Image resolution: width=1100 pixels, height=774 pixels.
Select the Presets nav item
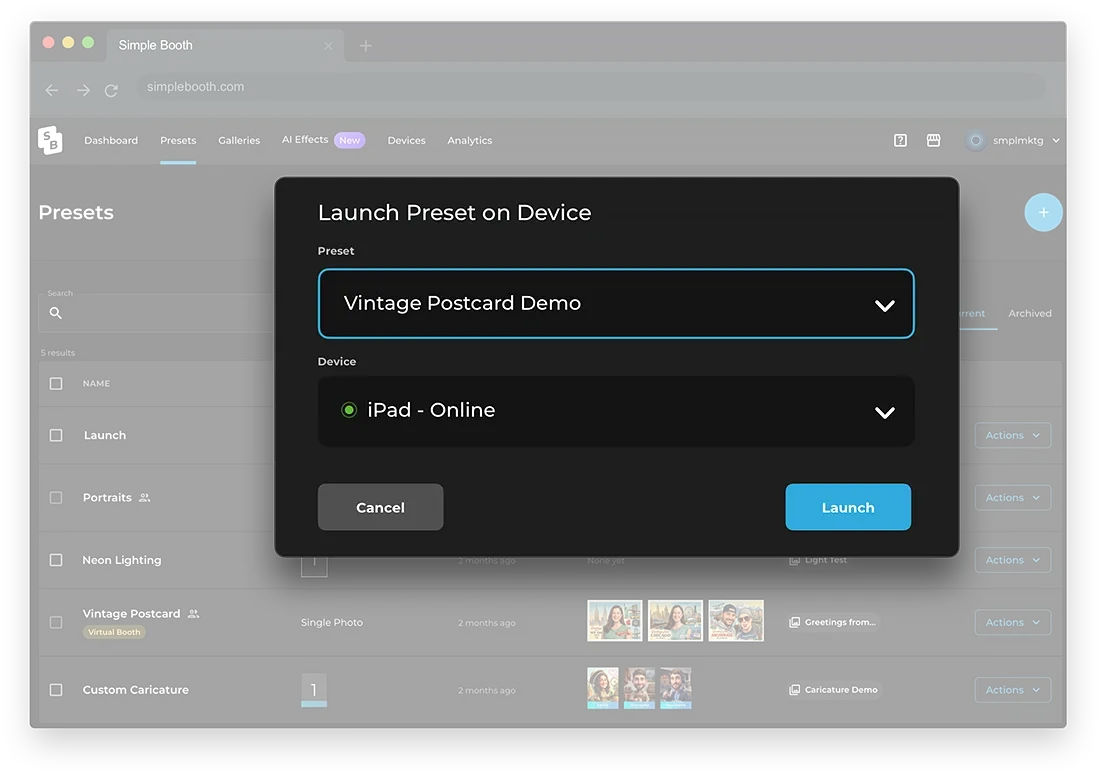point(178,140)
